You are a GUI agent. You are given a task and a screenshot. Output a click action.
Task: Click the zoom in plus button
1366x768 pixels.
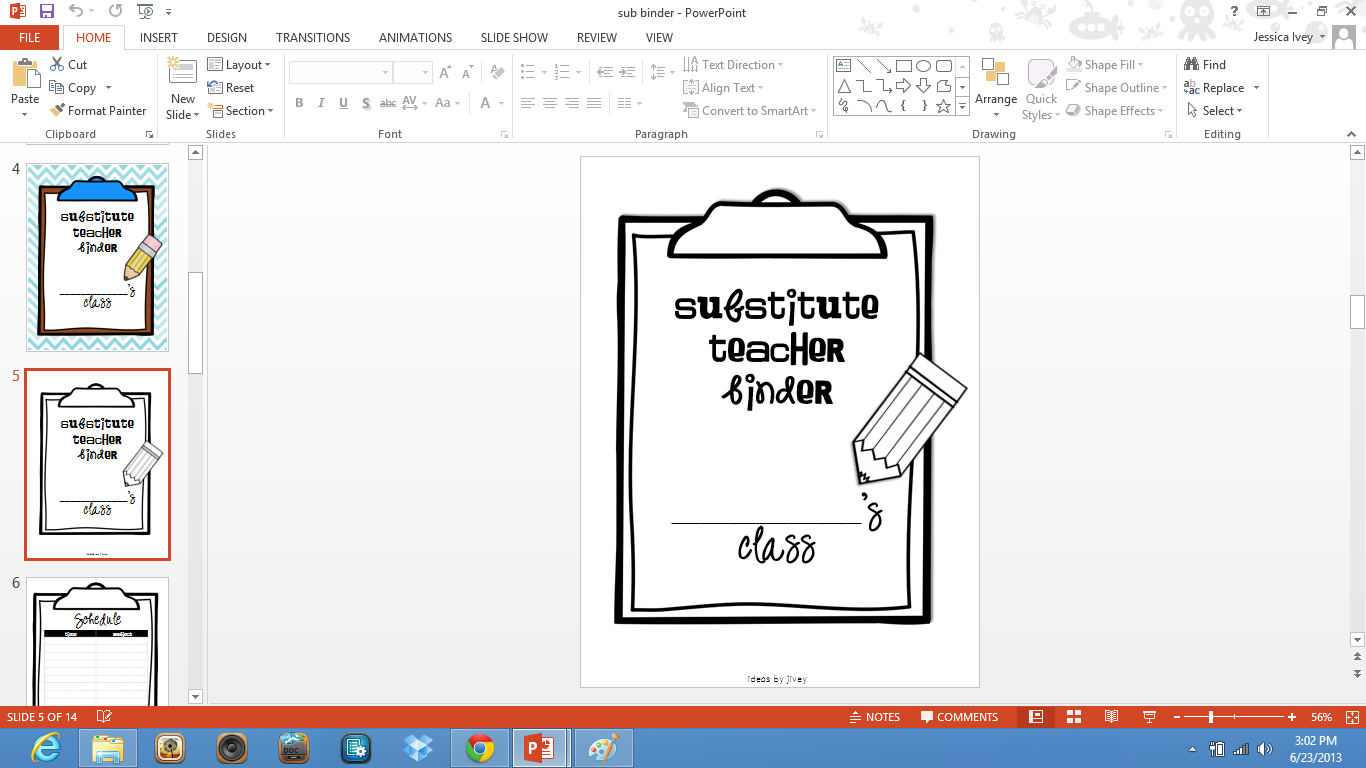coord(1292,717)
